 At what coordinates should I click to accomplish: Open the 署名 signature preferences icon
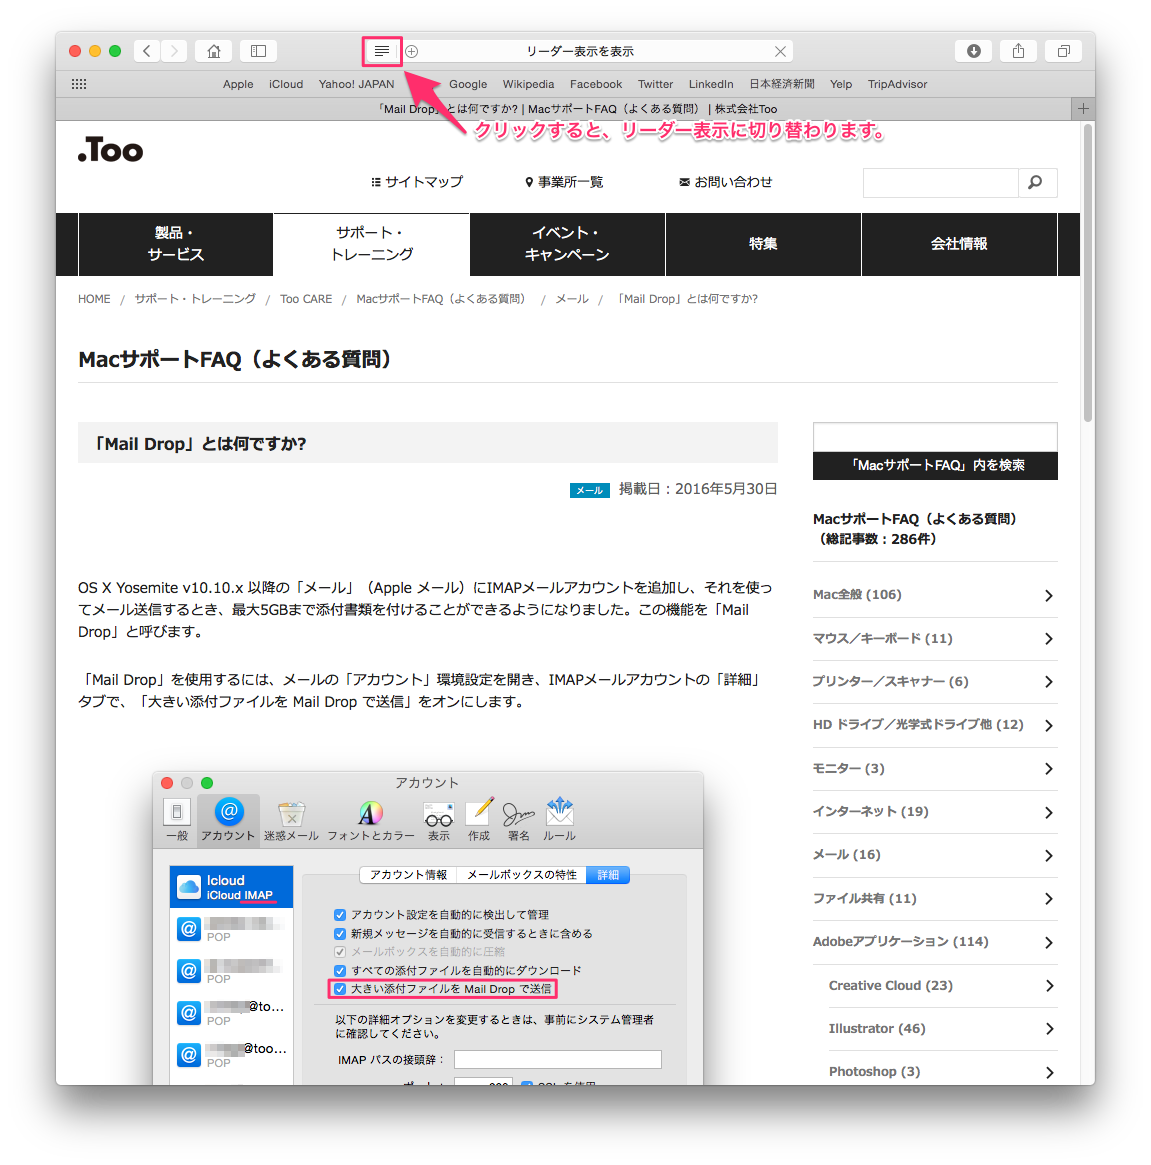[x=519, y=820]
